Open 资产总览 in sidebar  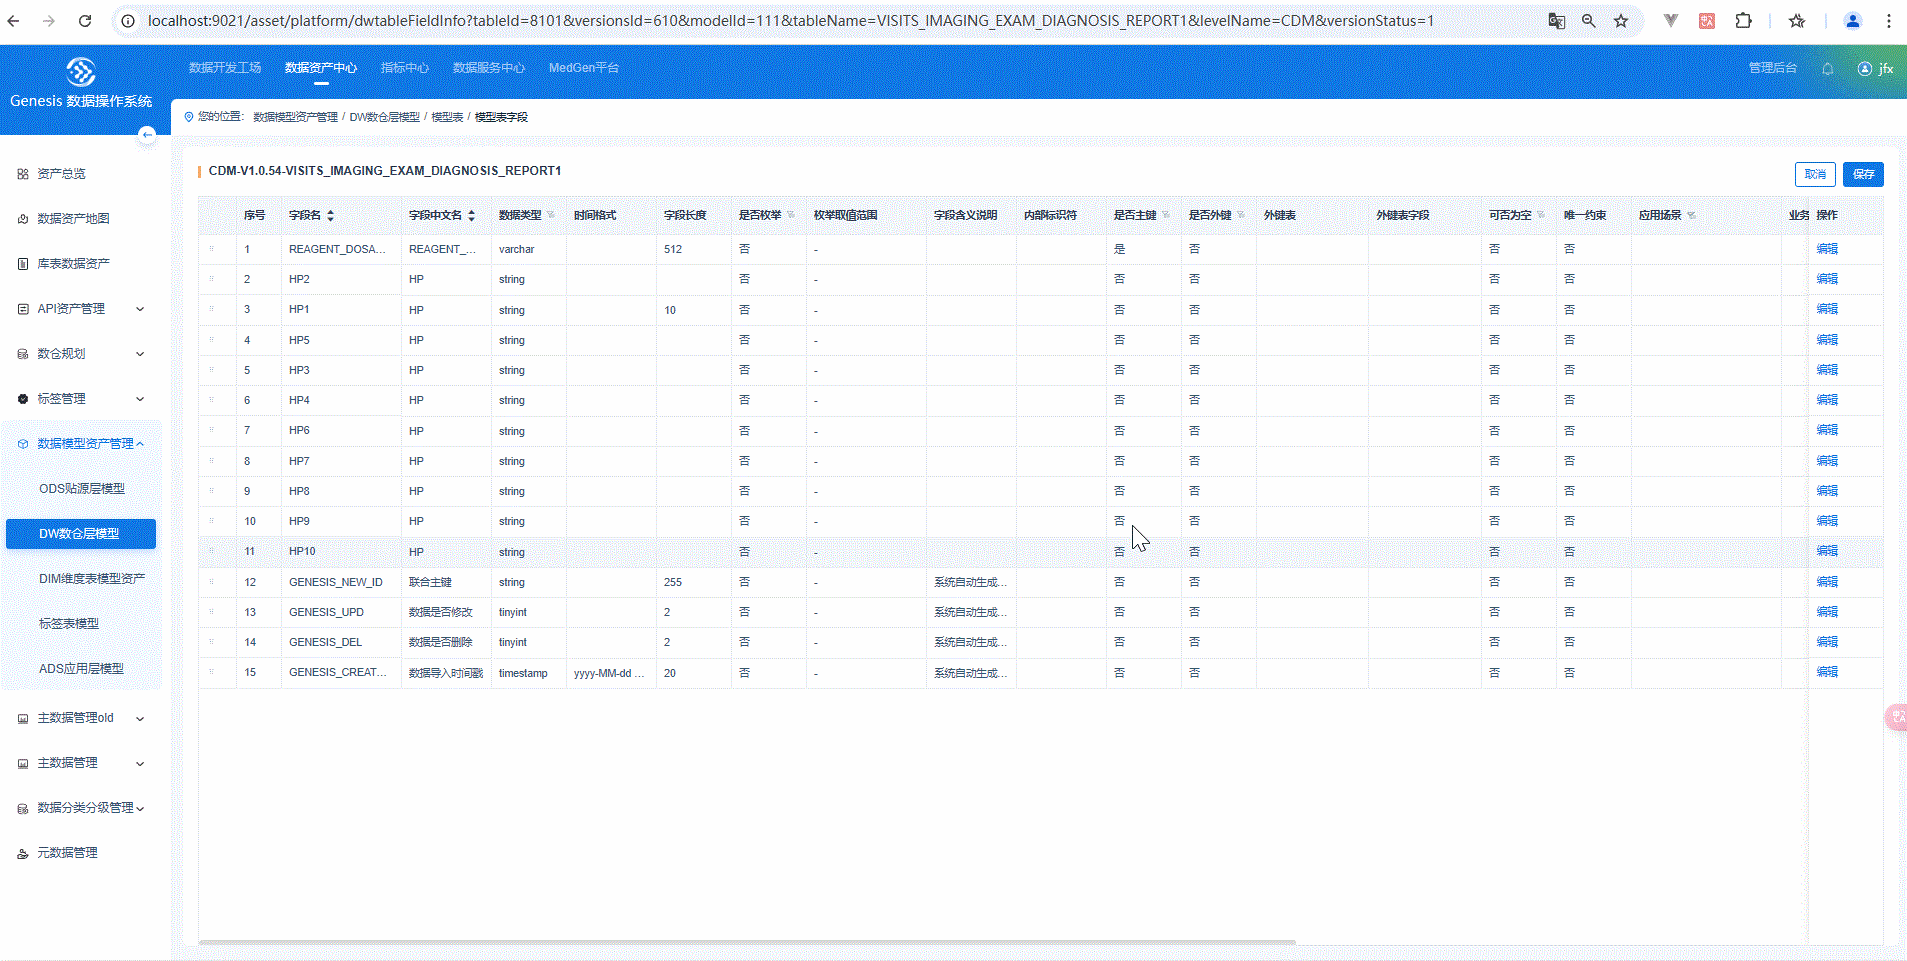tap(61, 174)
